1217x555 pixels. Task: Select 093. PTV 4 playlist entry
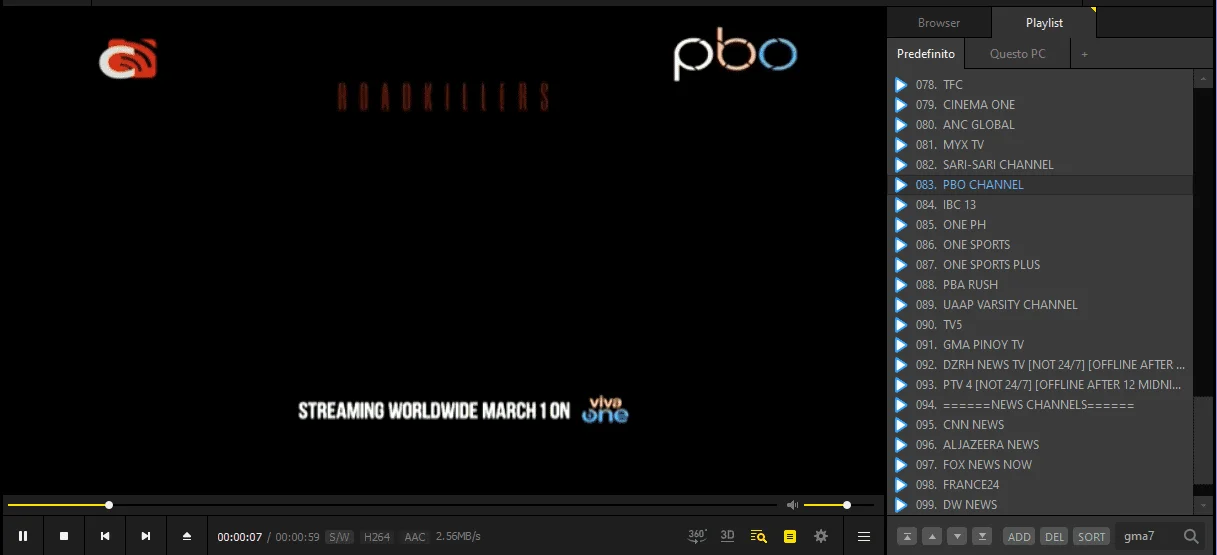pyautogui.click(x=1040, y=385)
